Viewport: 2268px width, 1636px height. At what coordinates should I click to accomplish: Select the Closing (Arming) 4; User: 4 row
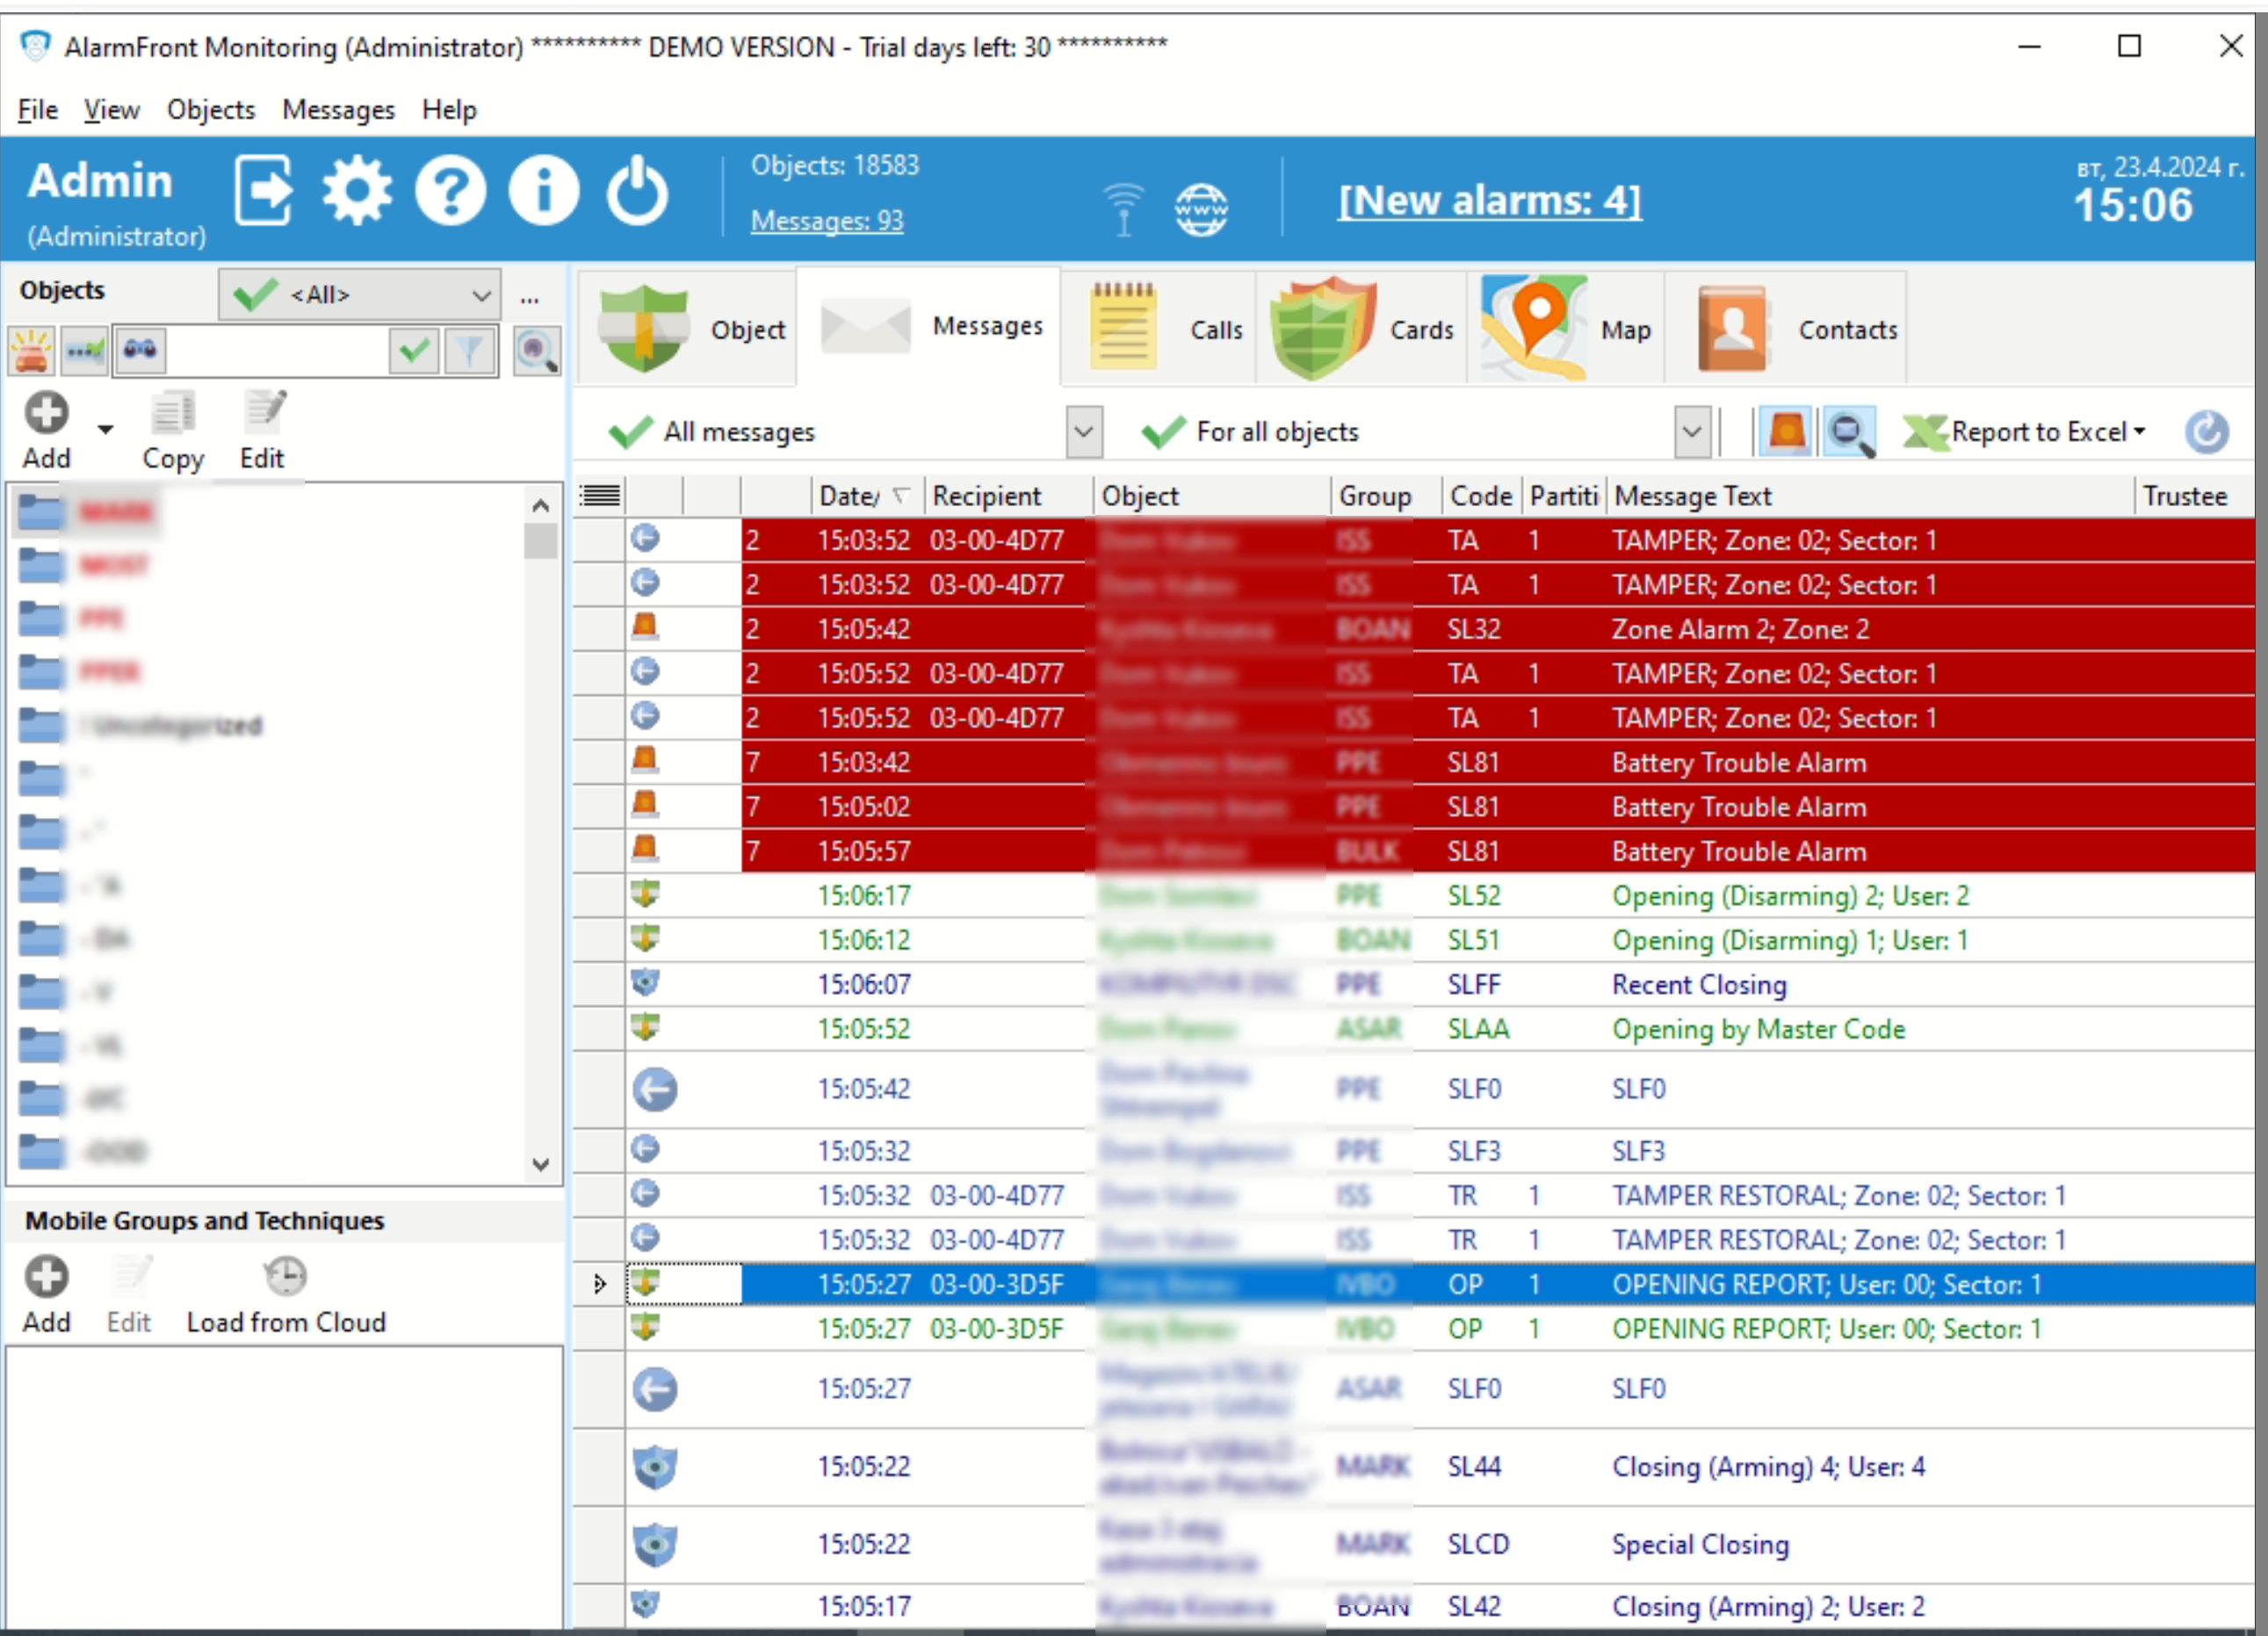pyautogui.click(x=1414, y=1467)
